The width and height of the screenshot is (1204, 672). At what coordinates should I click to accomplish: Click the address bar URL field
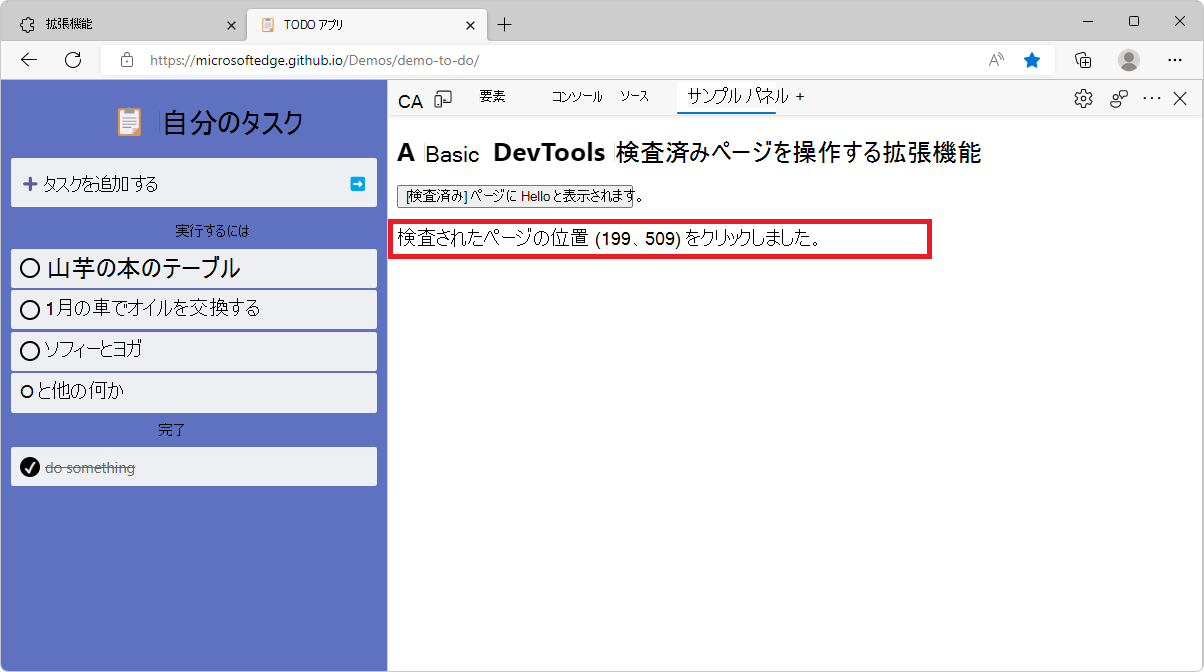tap(300, 60)
